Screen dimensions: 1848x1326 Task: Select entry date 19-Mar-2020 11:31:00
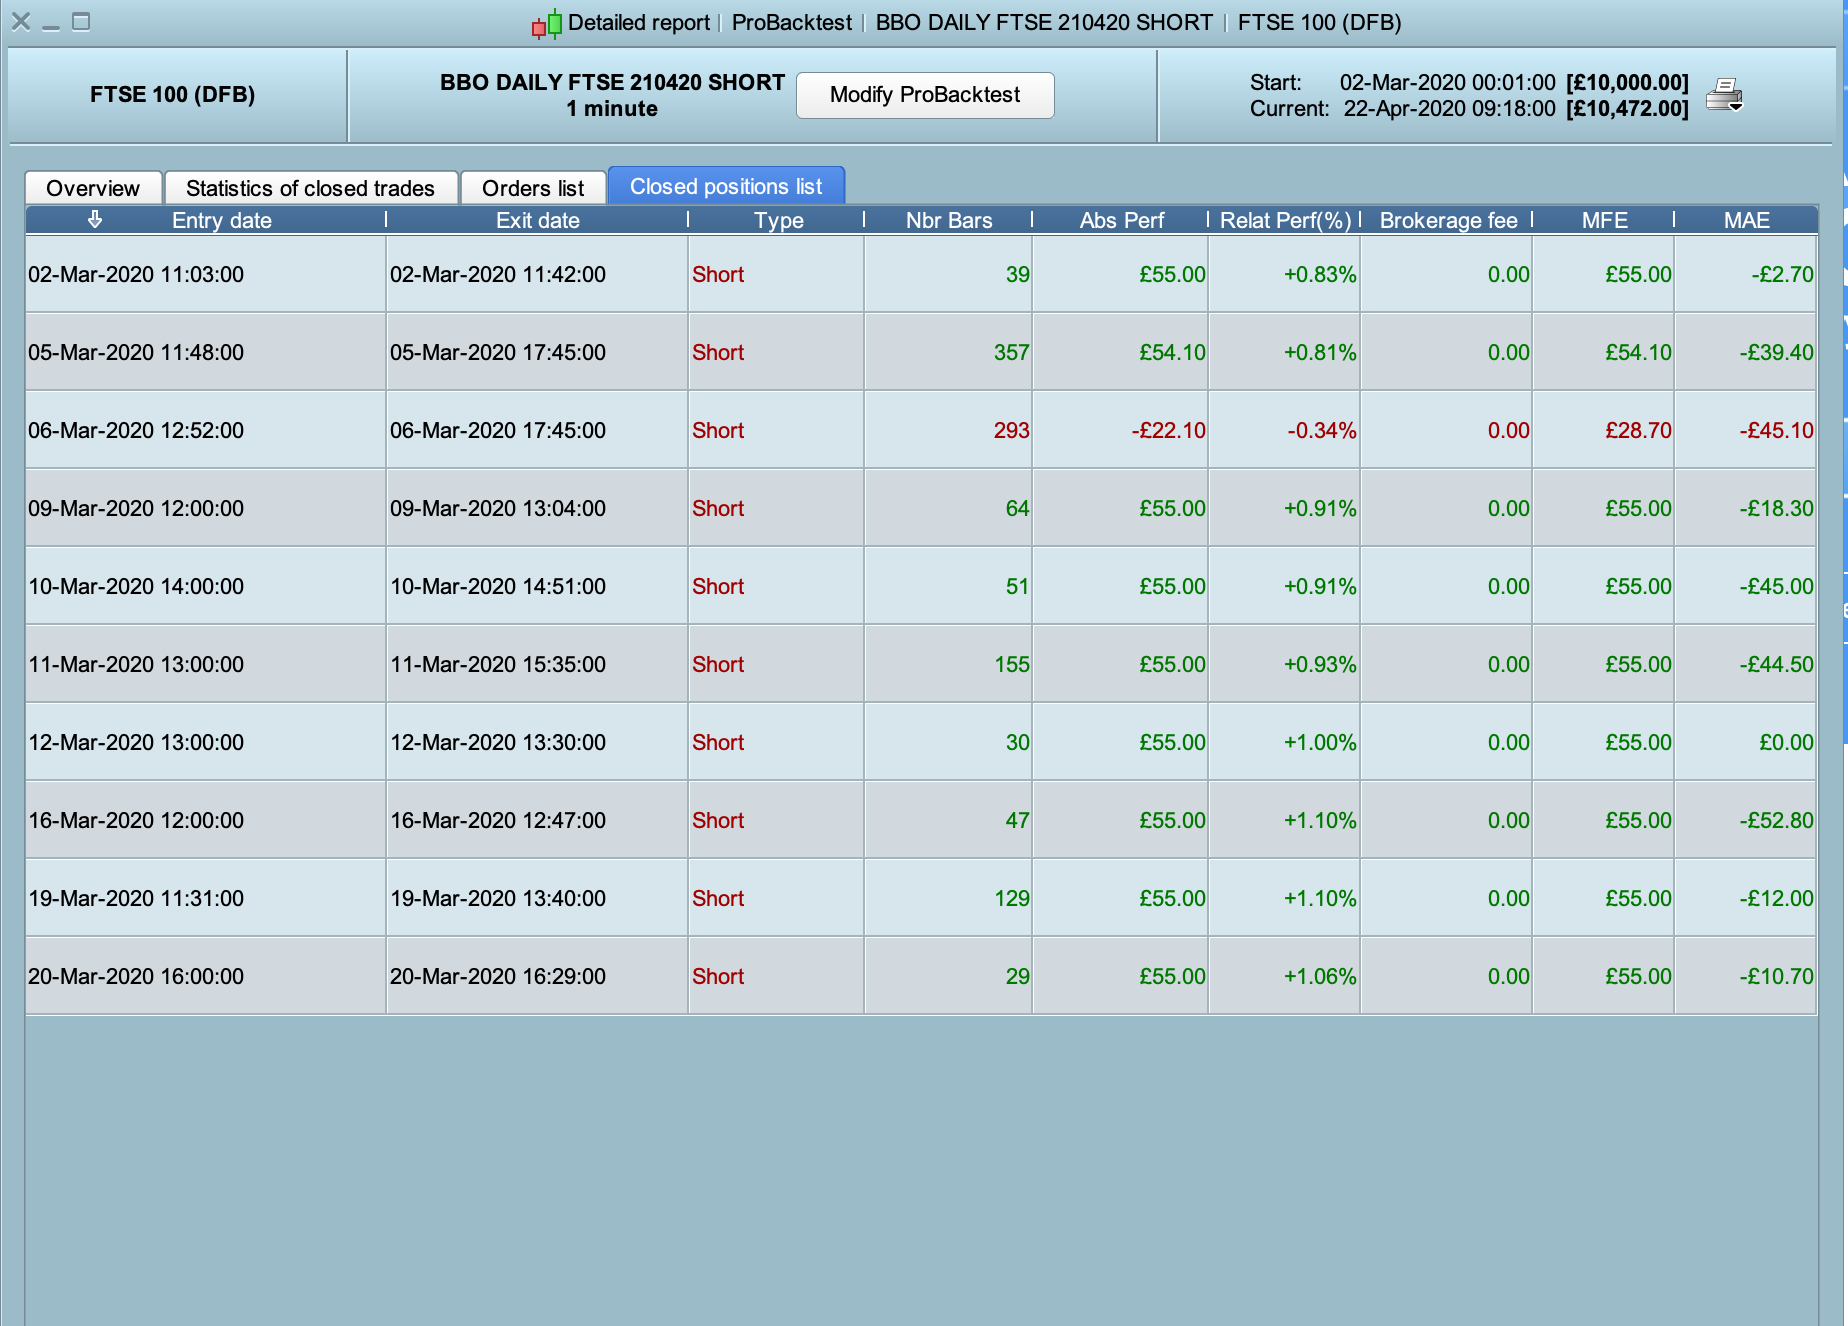tap(136, 898)
